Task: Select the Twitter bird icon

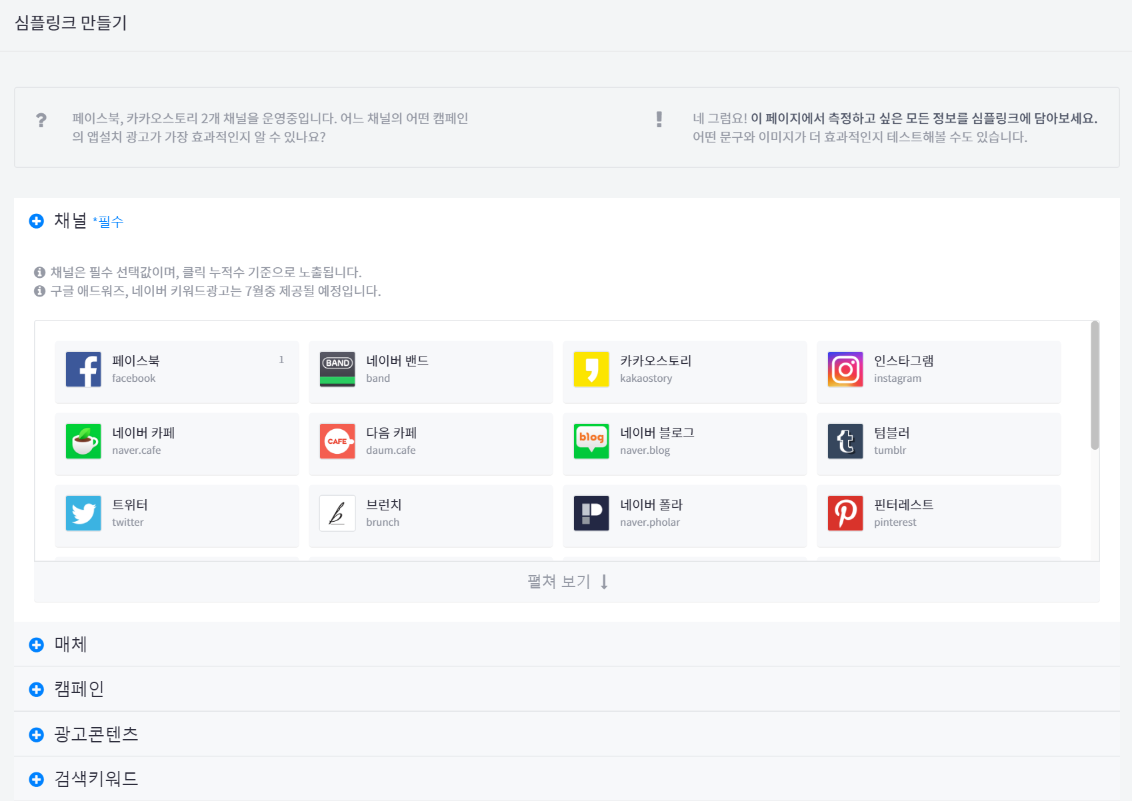Action: 83,514
